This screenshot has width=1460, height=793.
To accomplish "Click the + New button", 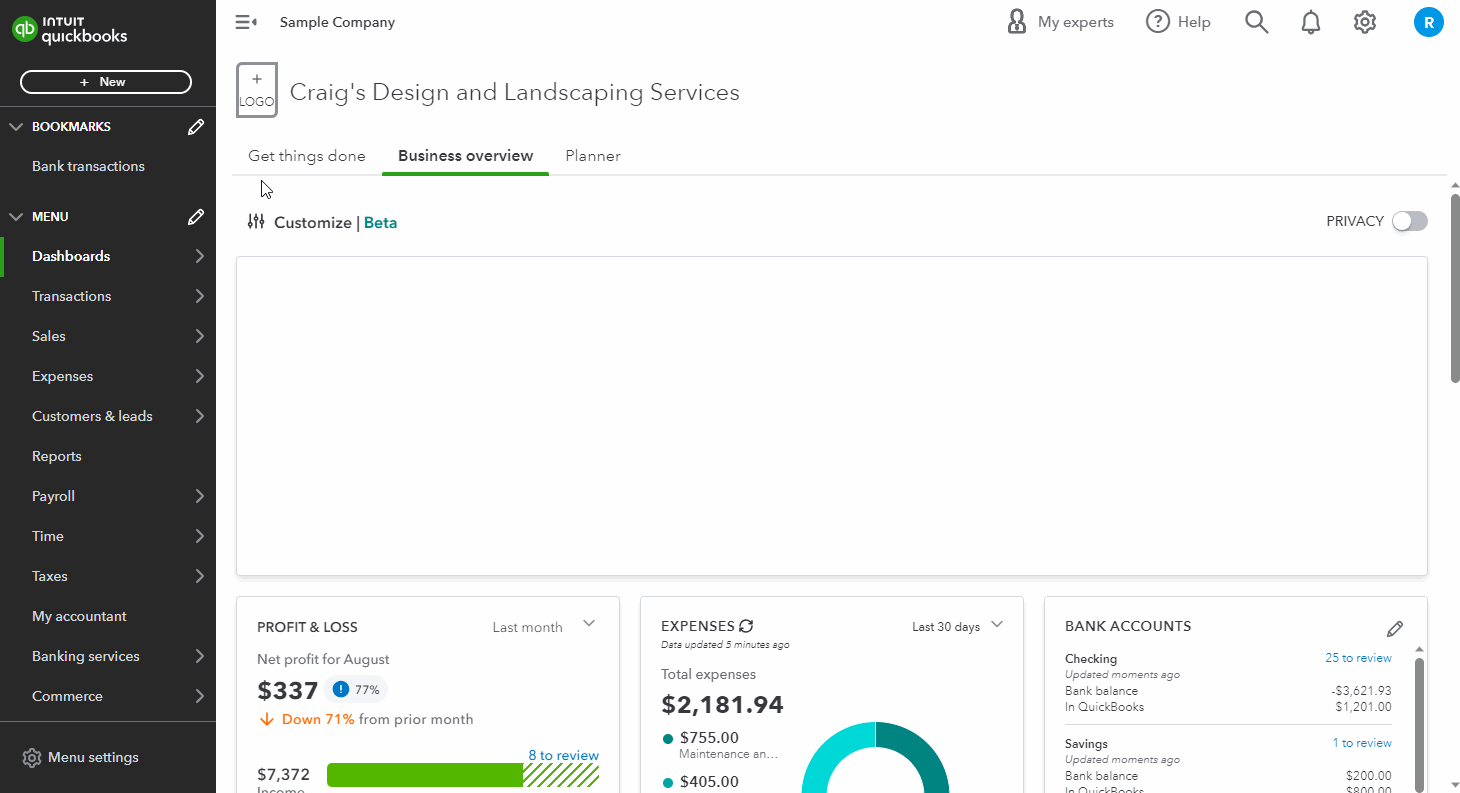I will click(x=105, y=82).
